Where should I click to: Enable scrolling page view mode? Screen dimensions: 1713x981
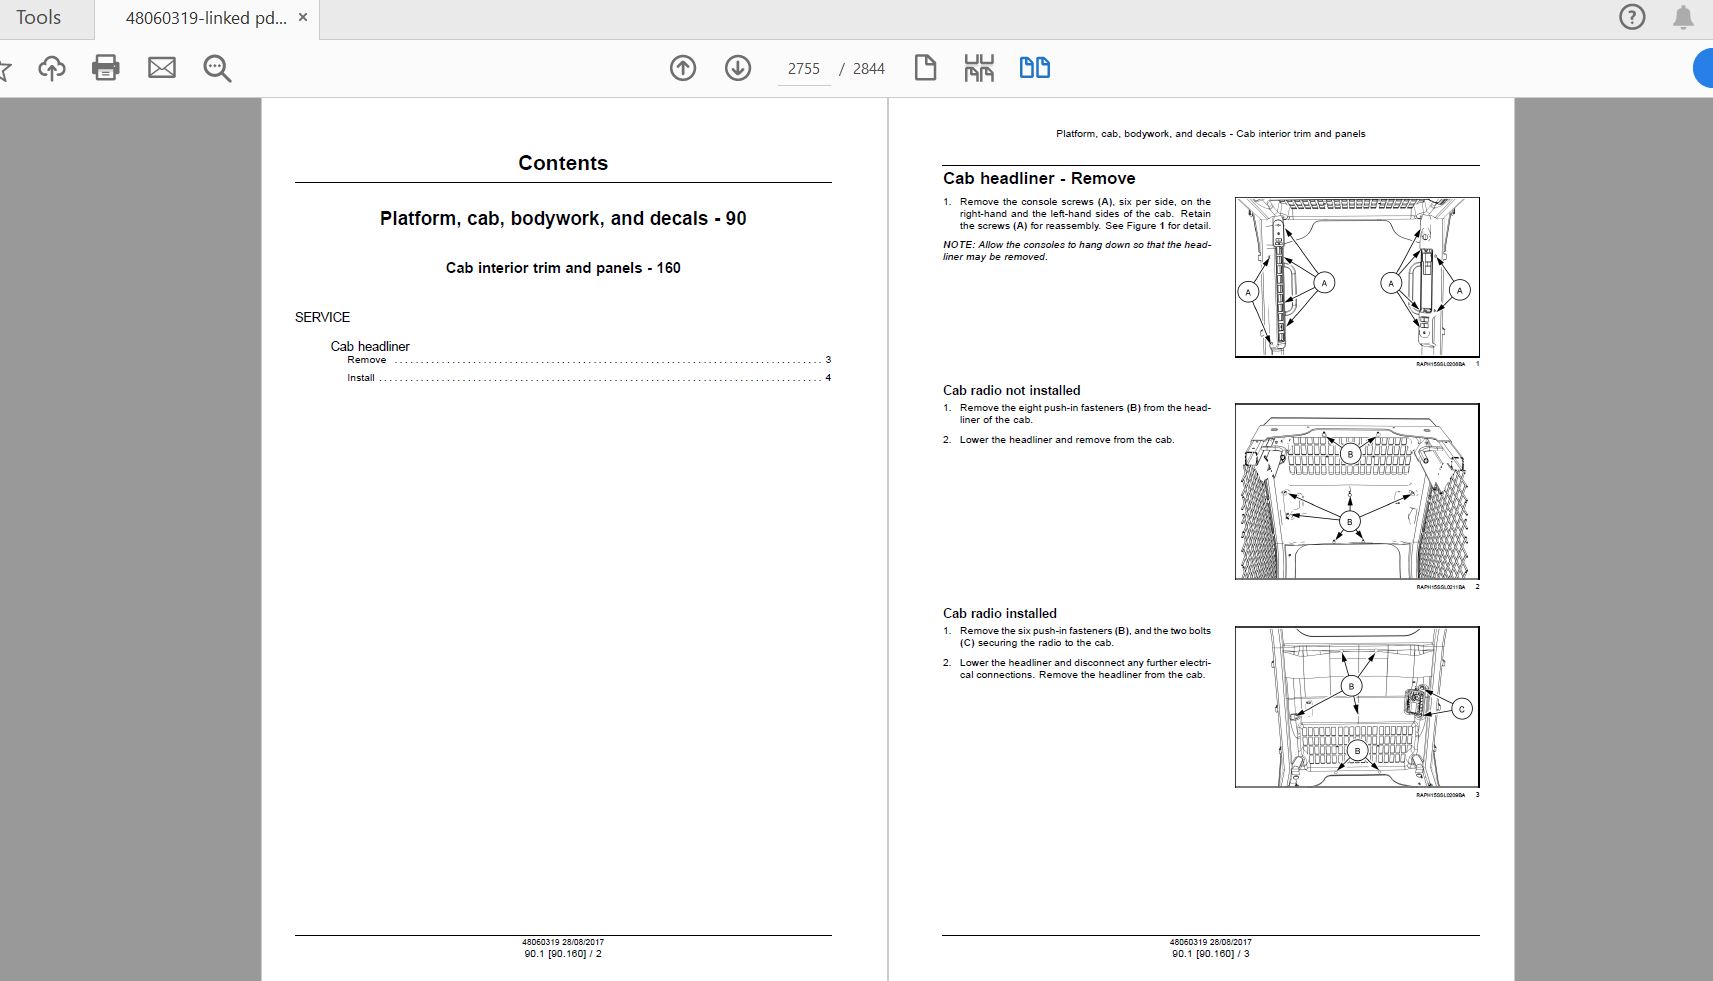[x=979, y=68]
